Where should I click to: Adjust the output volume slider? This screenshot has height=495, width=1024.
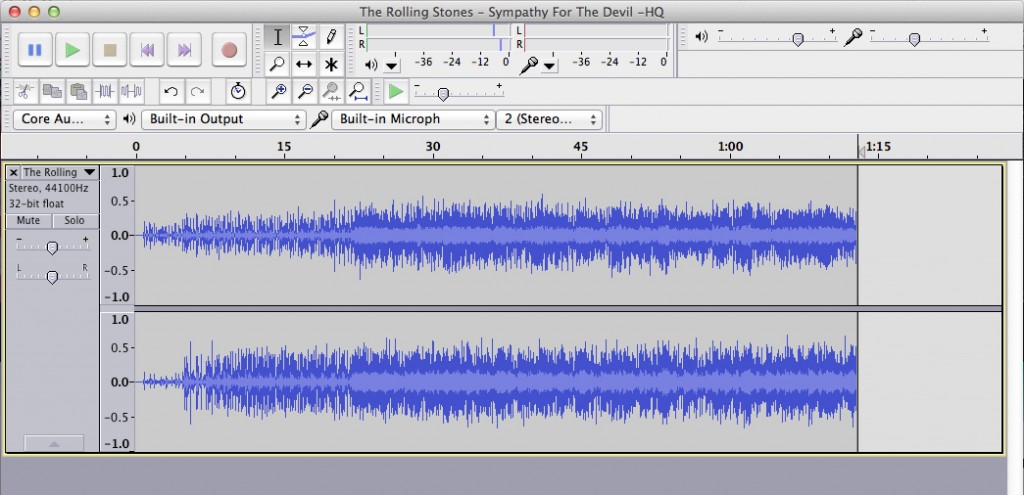pyautogui.click(x=797, y=39)
